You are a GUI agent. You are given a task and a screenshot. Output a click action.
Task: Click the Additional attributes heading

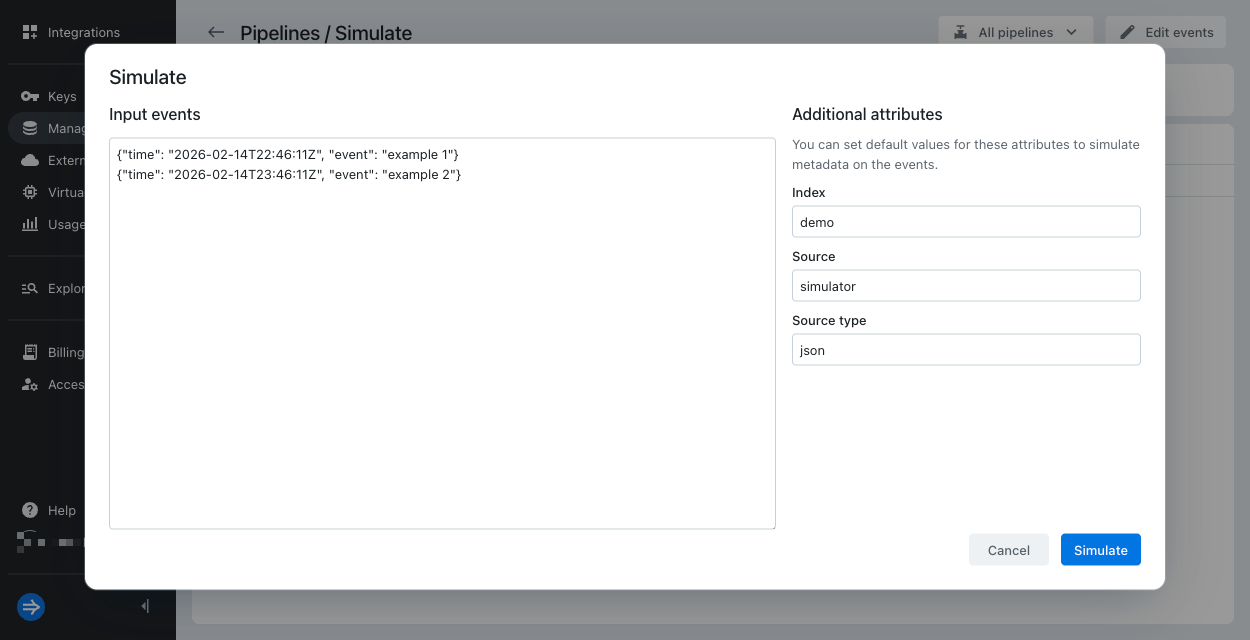coord(867,114)
